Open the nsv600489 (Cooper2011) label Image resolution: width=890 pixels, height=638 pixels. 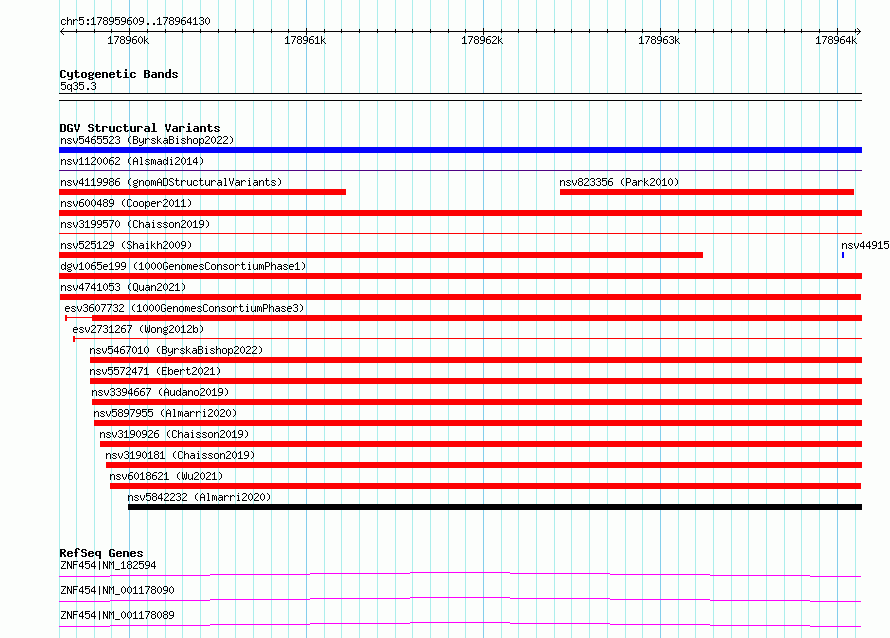point(126,203)
